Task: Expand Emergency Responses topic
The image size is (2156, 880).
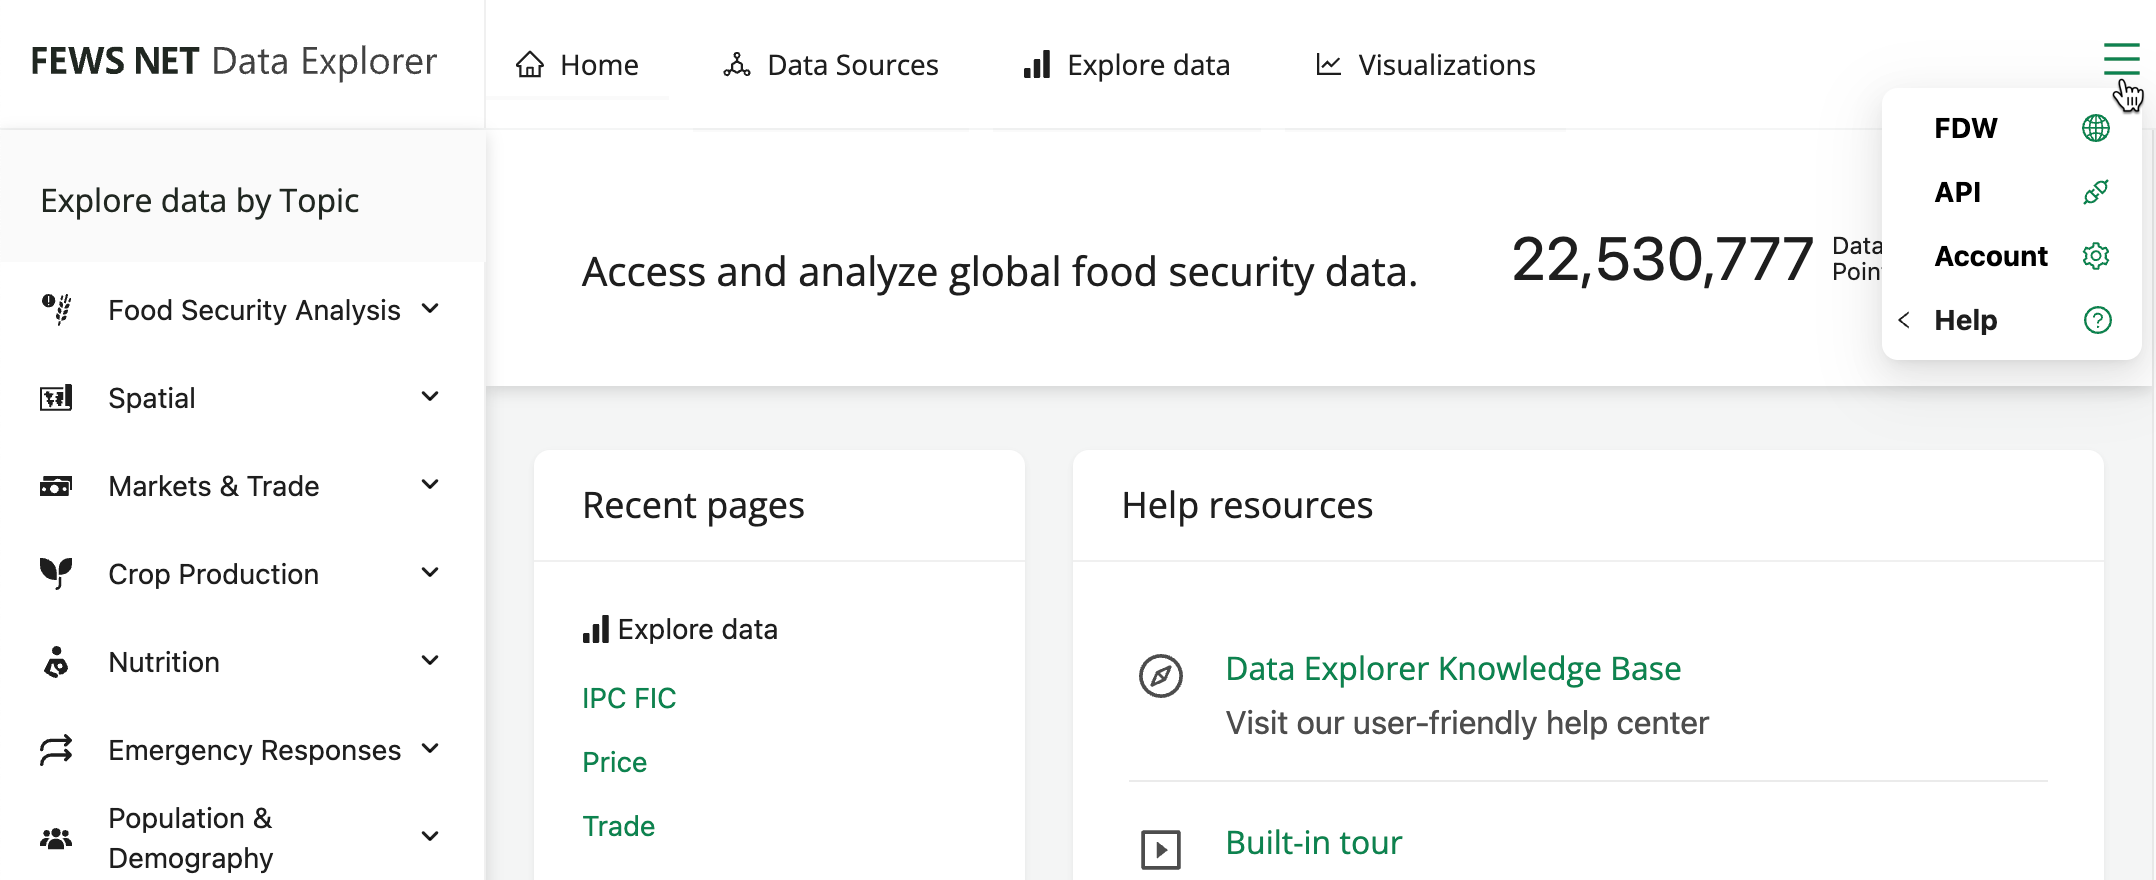Action: [x=430, y=749]
